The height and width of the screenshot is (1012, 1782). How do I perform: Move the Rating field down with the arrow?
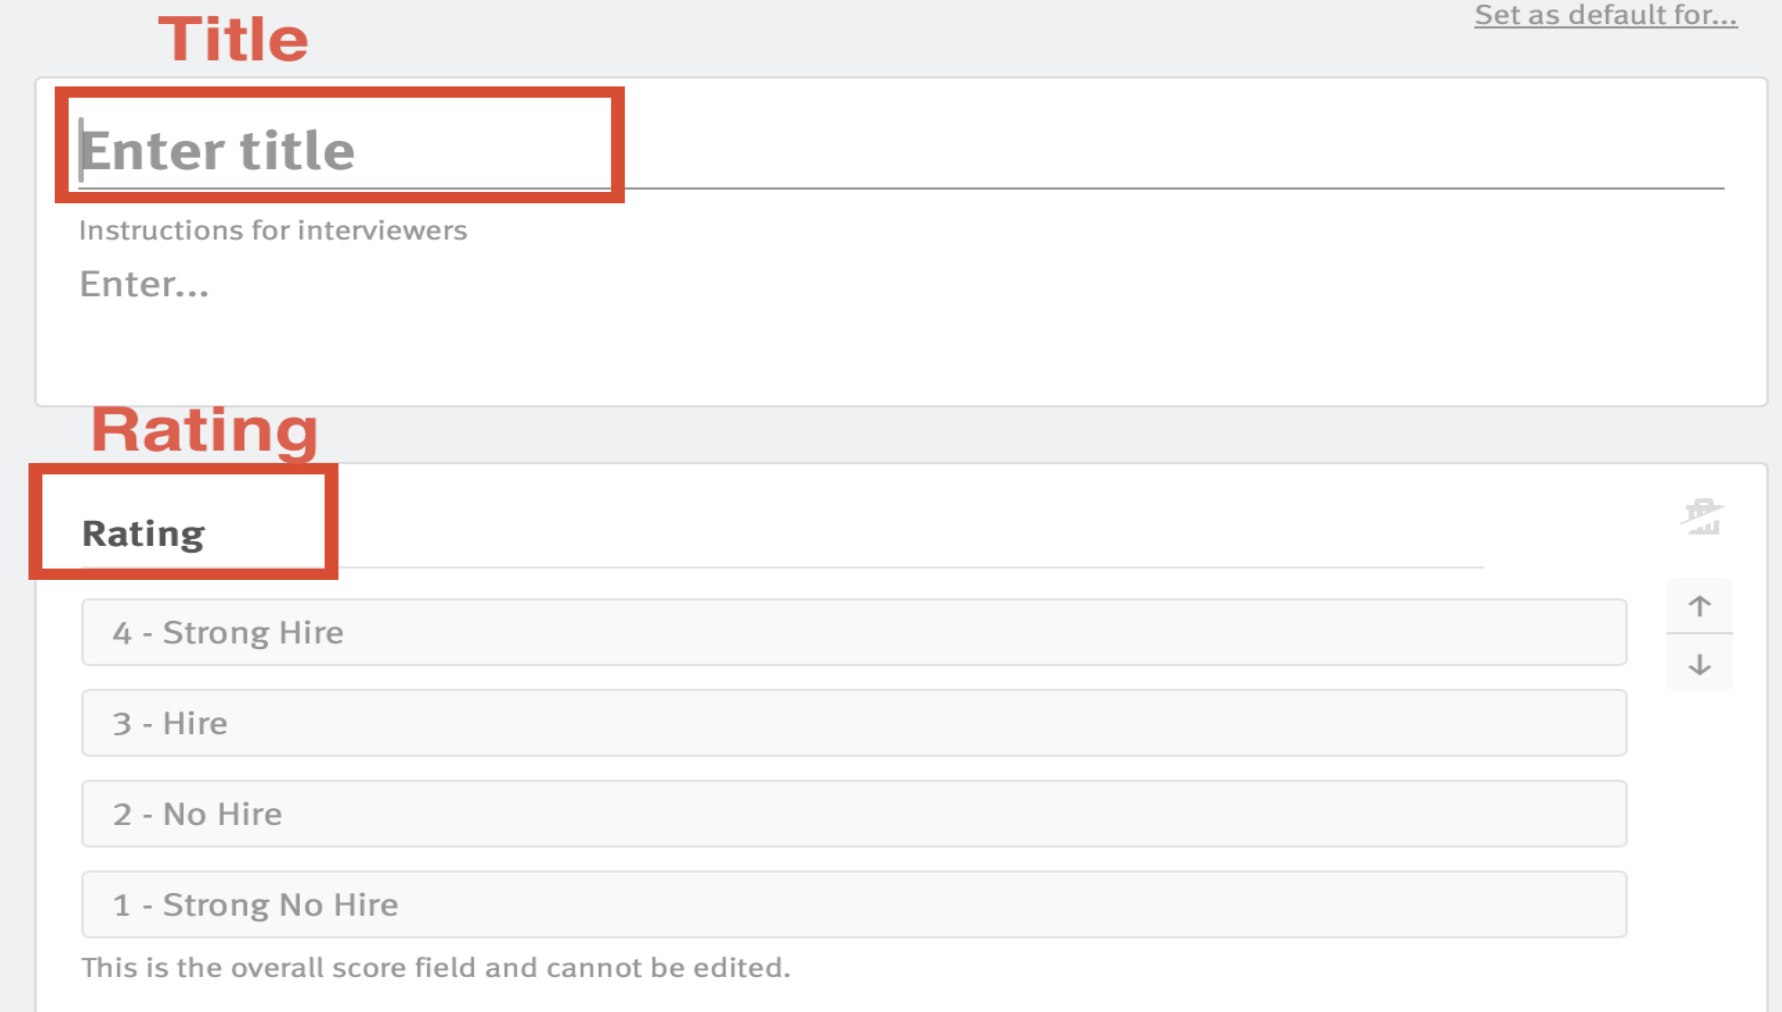coord(1699,664)
